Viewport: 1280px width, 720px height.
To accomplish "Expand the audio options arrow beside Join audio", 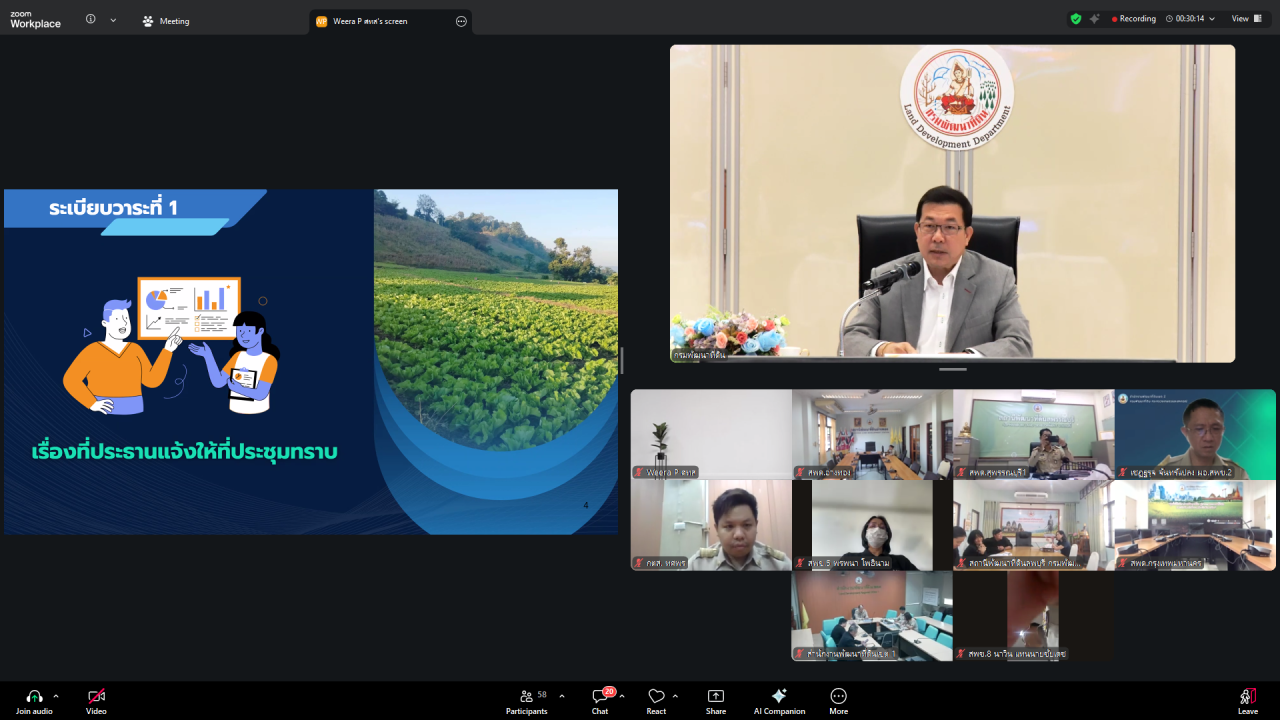I will 56,696.
